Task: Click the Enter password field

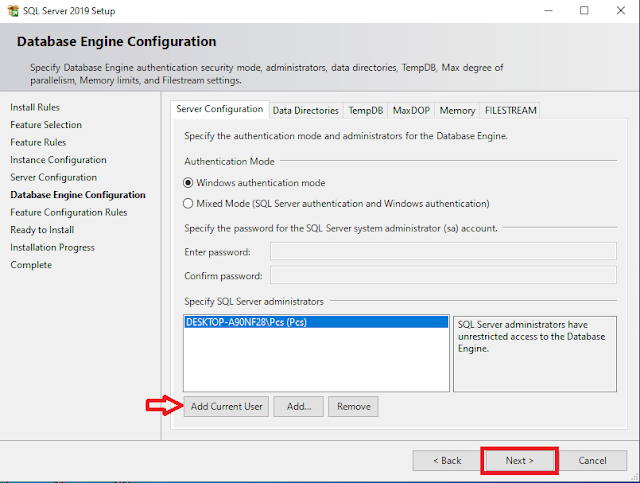Action: [443, 252]
